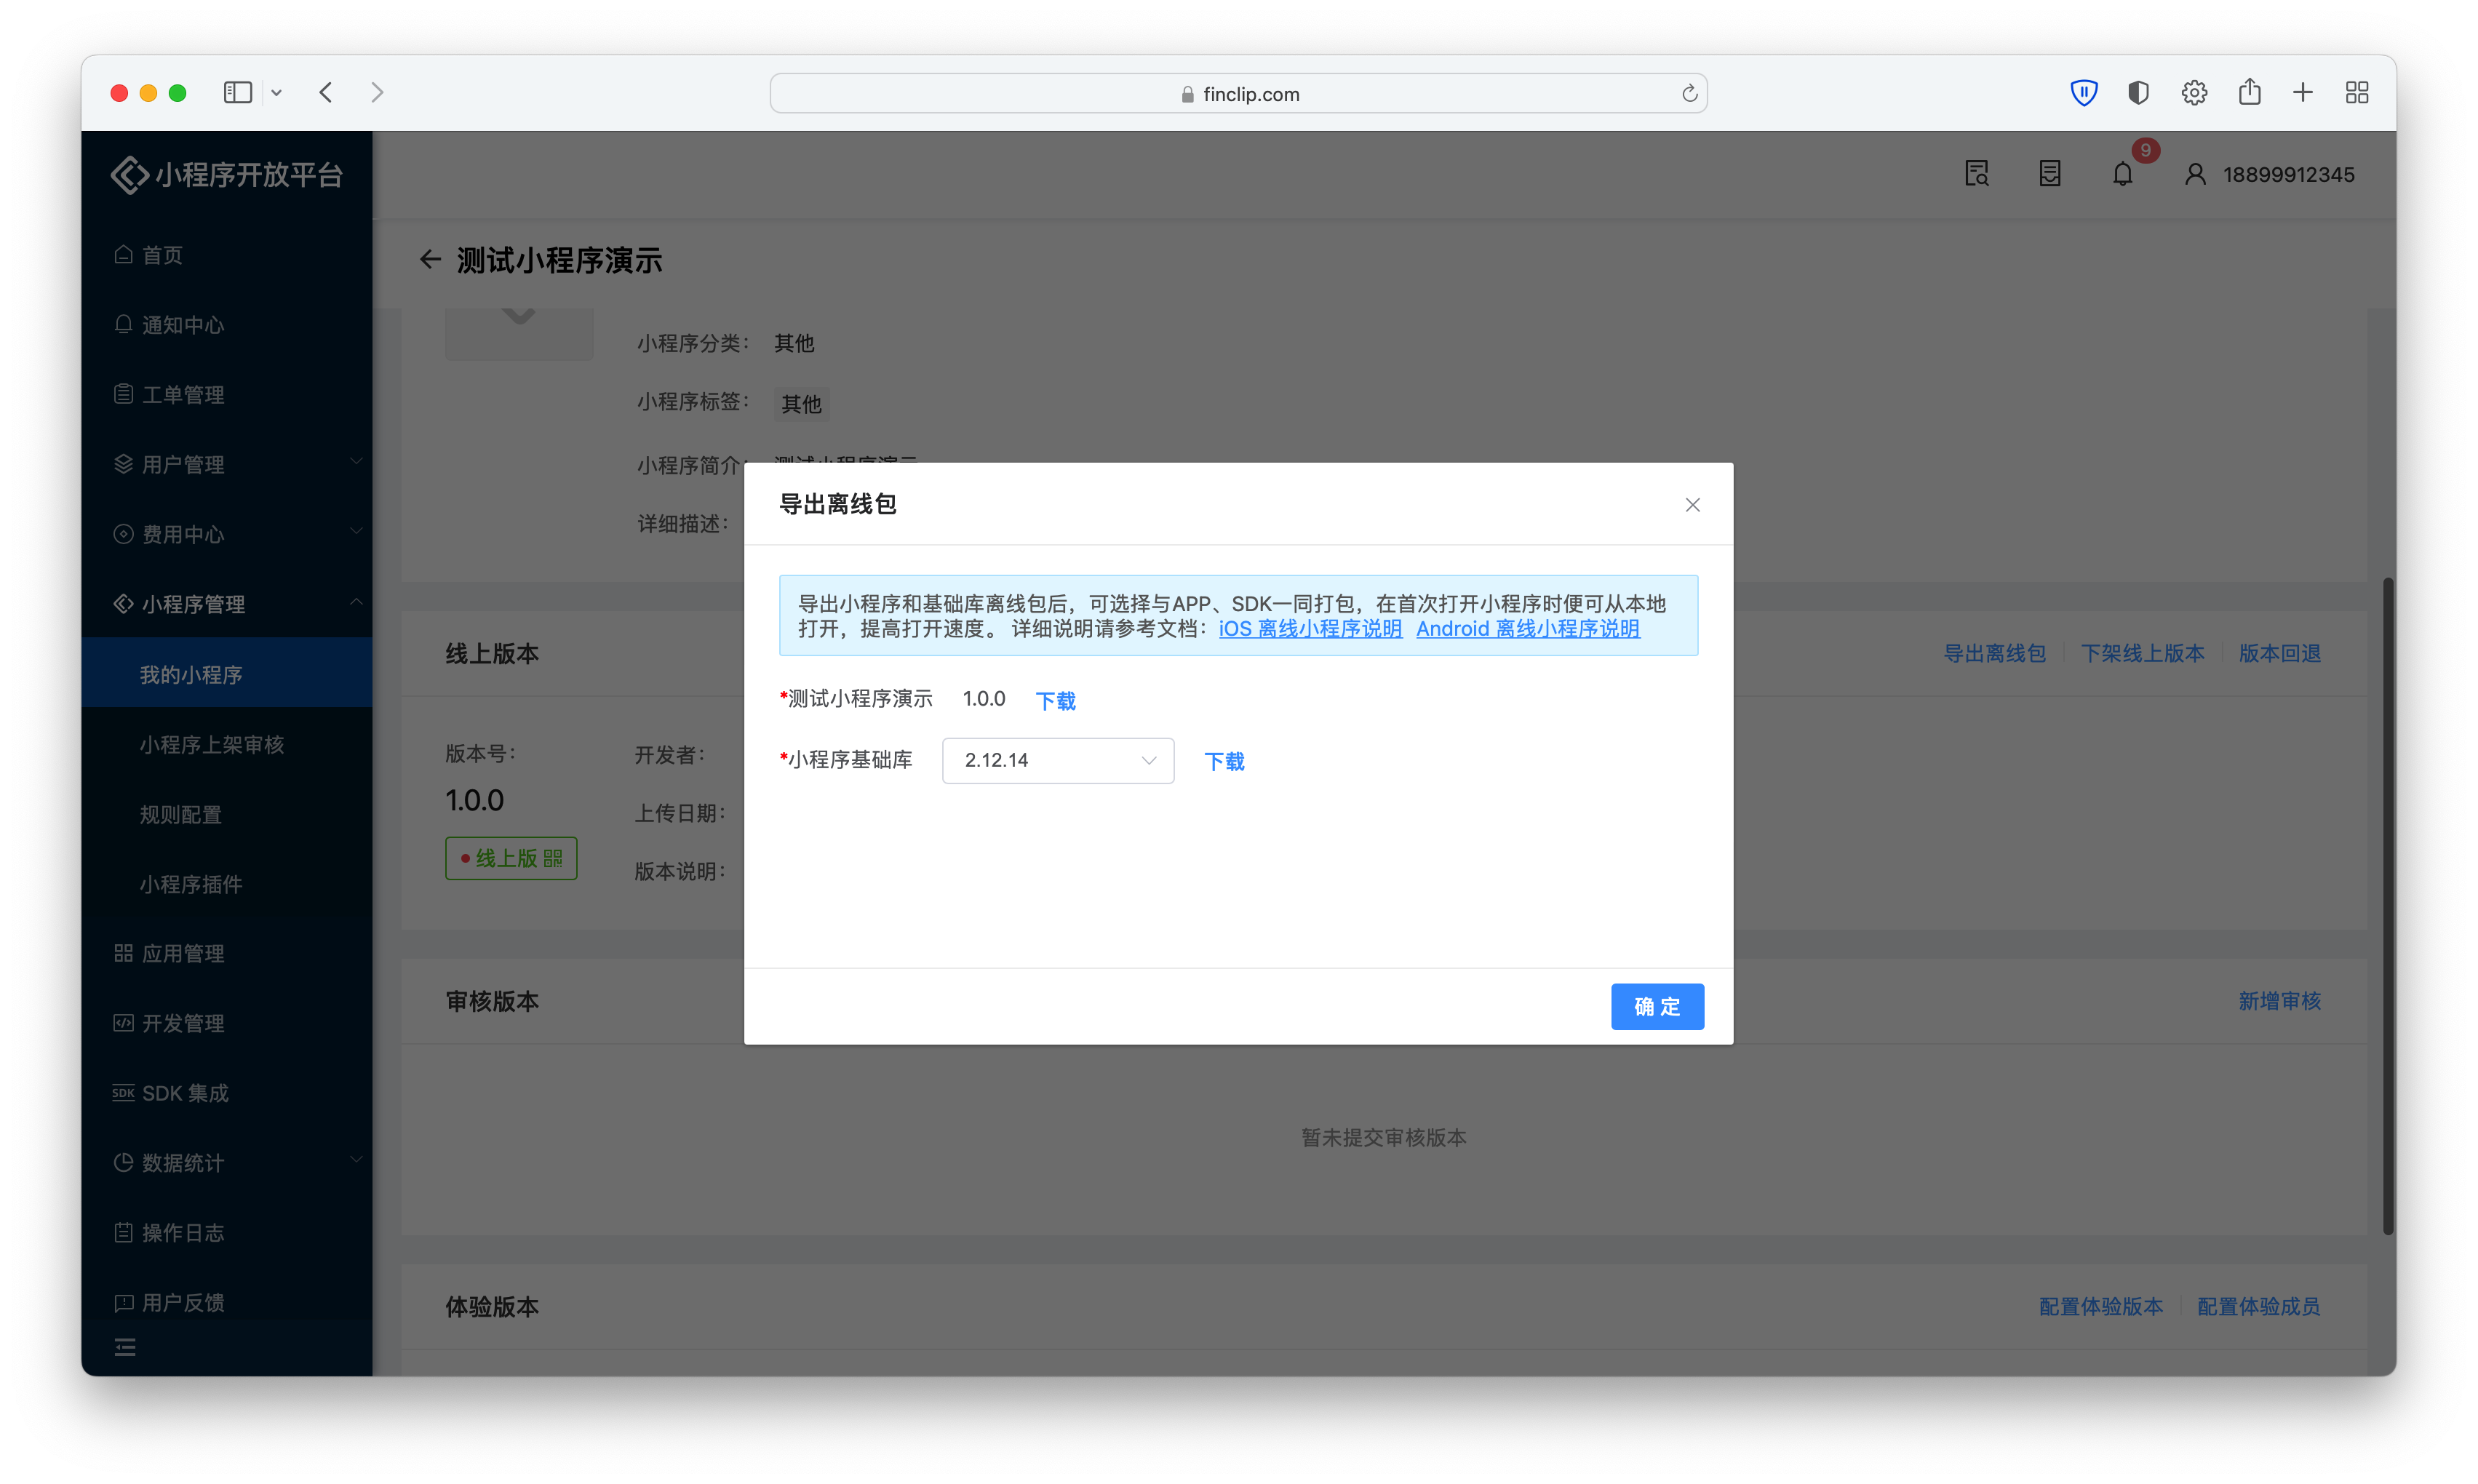This screenshot has height=1484, width=2478.
Task: Click 新增审核 link
Action: point(2279,1001)
